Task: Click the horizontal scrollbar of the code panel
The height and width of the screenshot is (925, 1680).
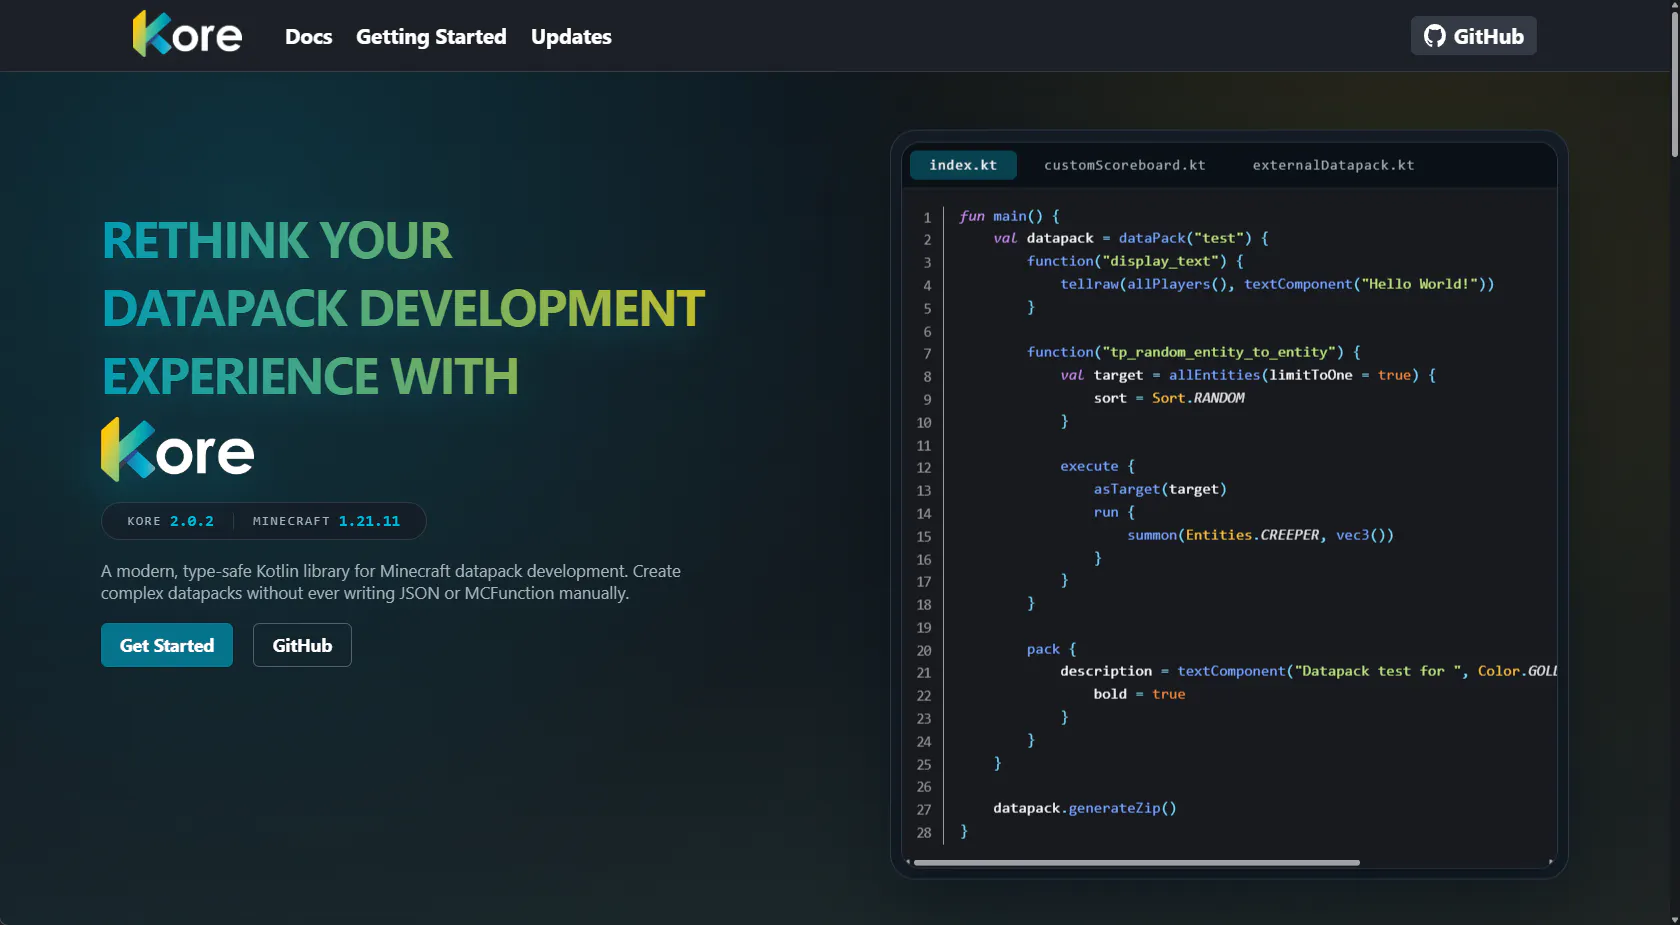Action: coord(1137,862)
